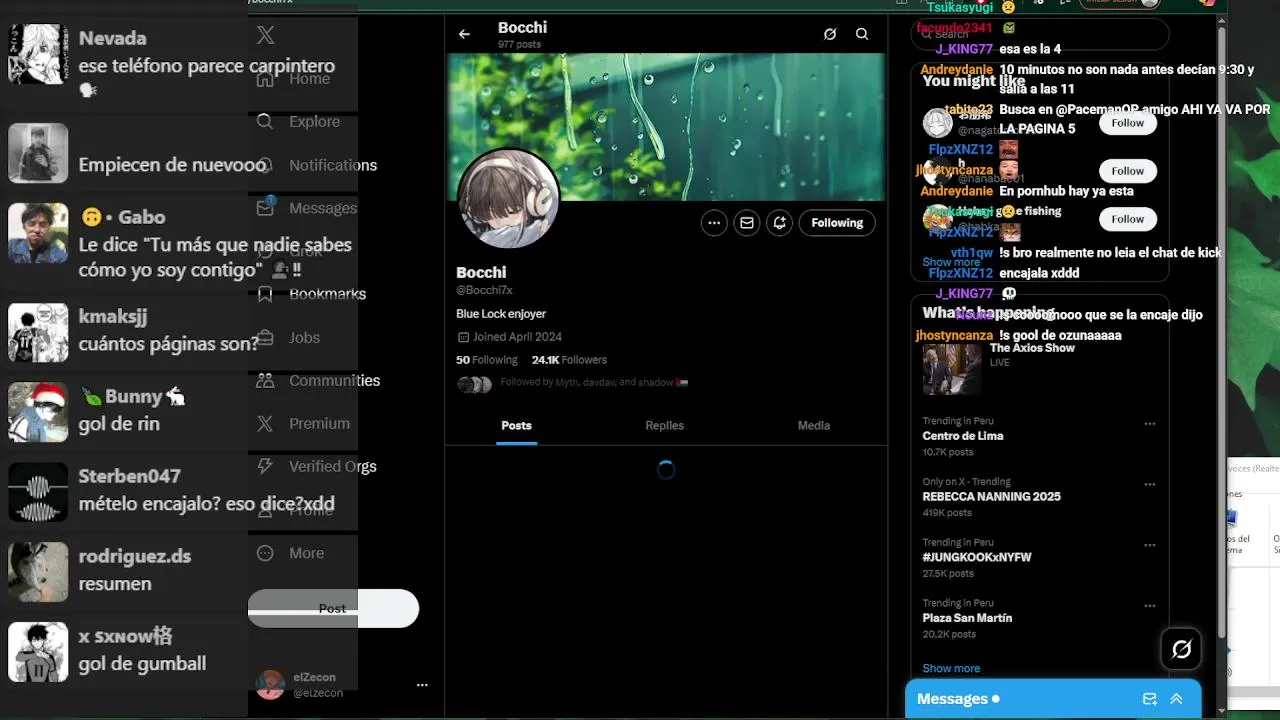Viewport: 1280px width, 720px height.
Task: Click the @Bocchi7x handle text
Action: [x=484, y=290]
